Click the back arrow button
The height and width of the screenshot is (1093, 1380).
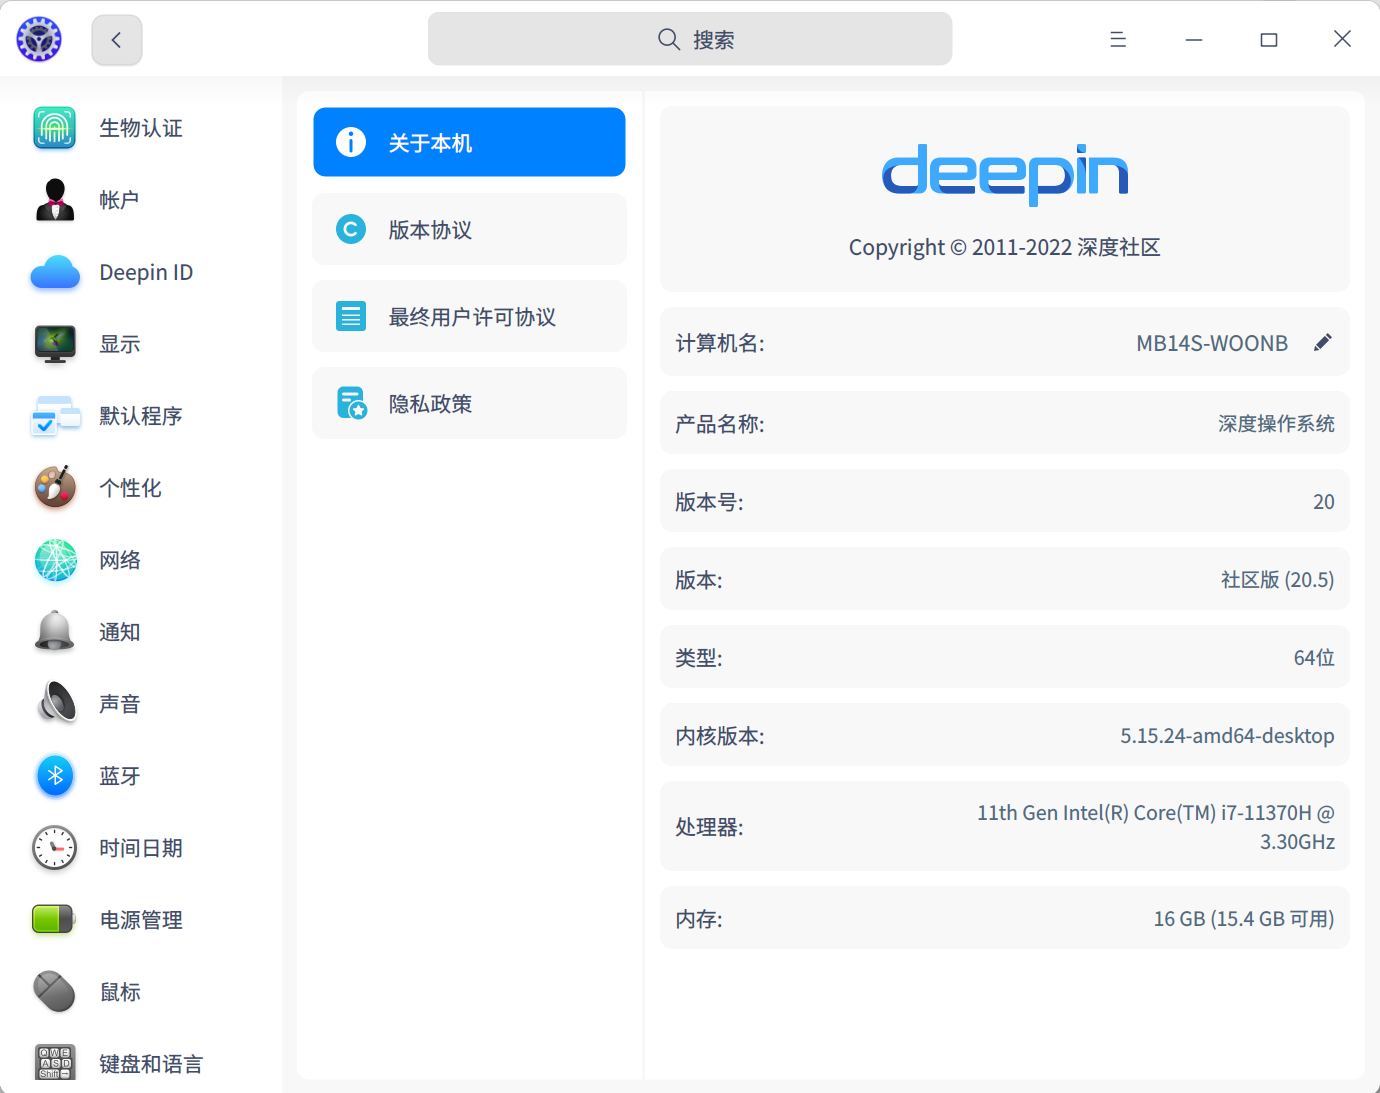point(117,39)
